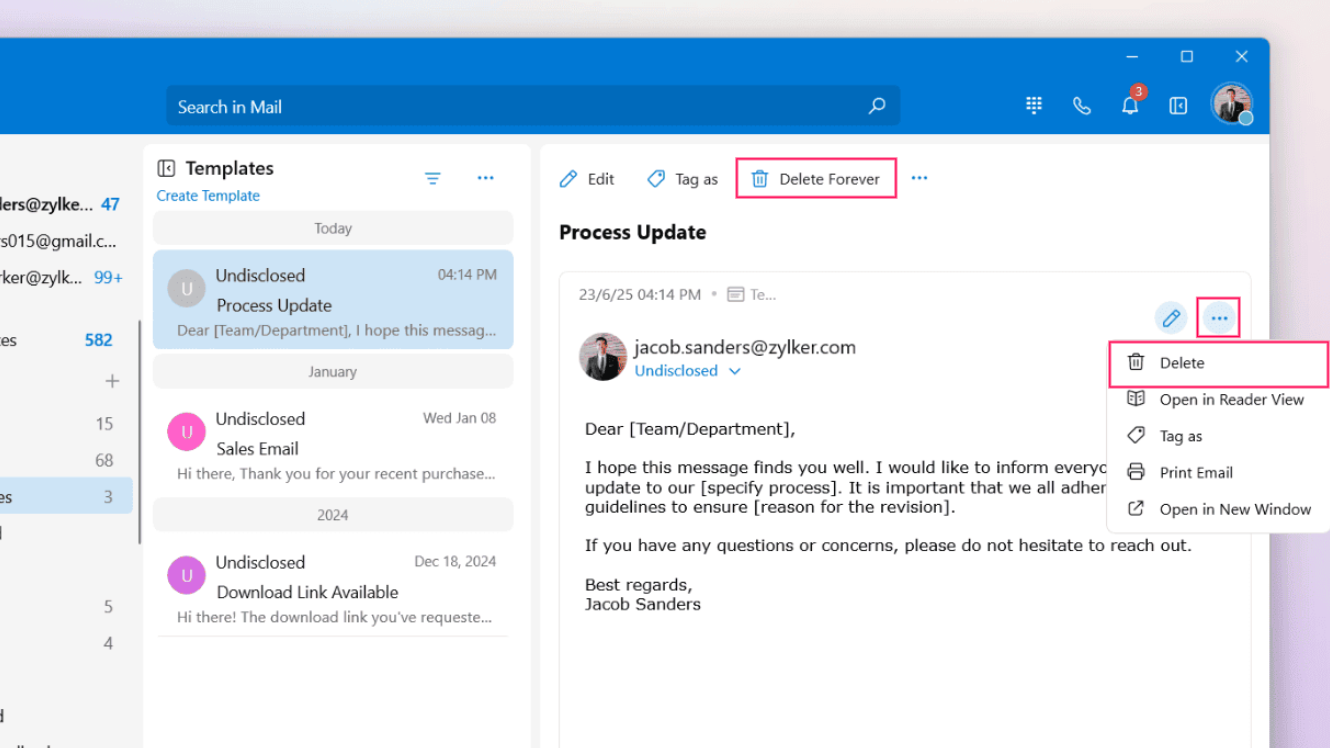Select the sidebar account showing 47 unread
The image size is (1330, 748).
click(x=66, y=204)
